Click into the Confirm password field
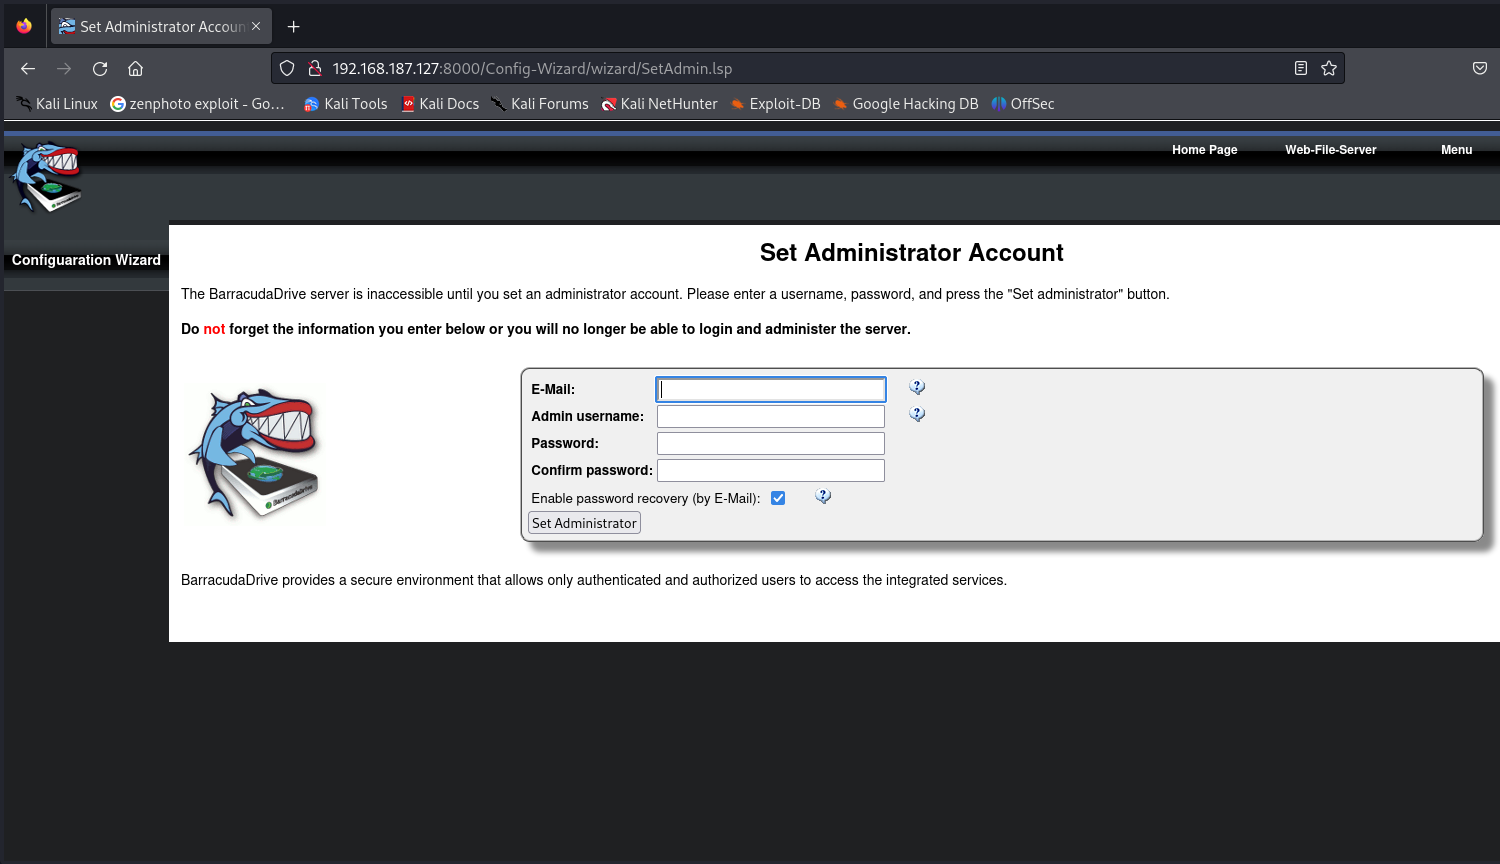 (770, 471)
